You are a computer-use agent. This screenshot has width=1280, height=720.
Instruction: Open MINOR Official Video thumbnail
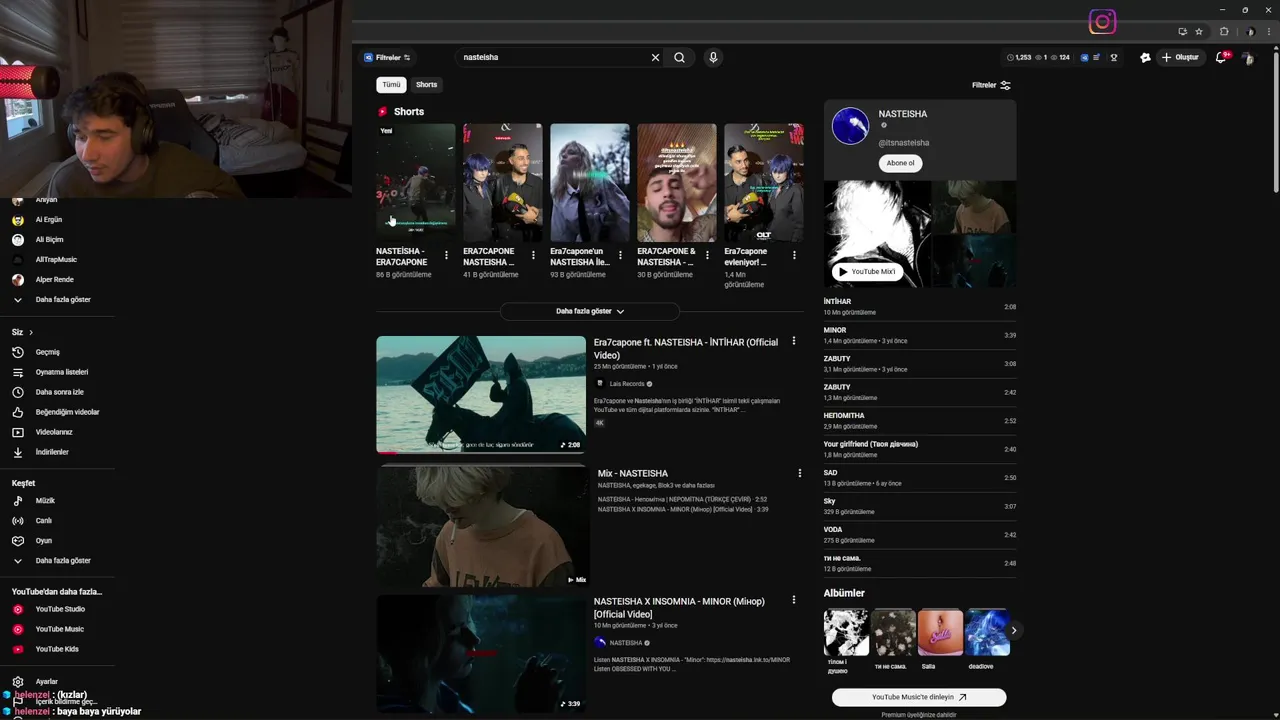[481, 653]
